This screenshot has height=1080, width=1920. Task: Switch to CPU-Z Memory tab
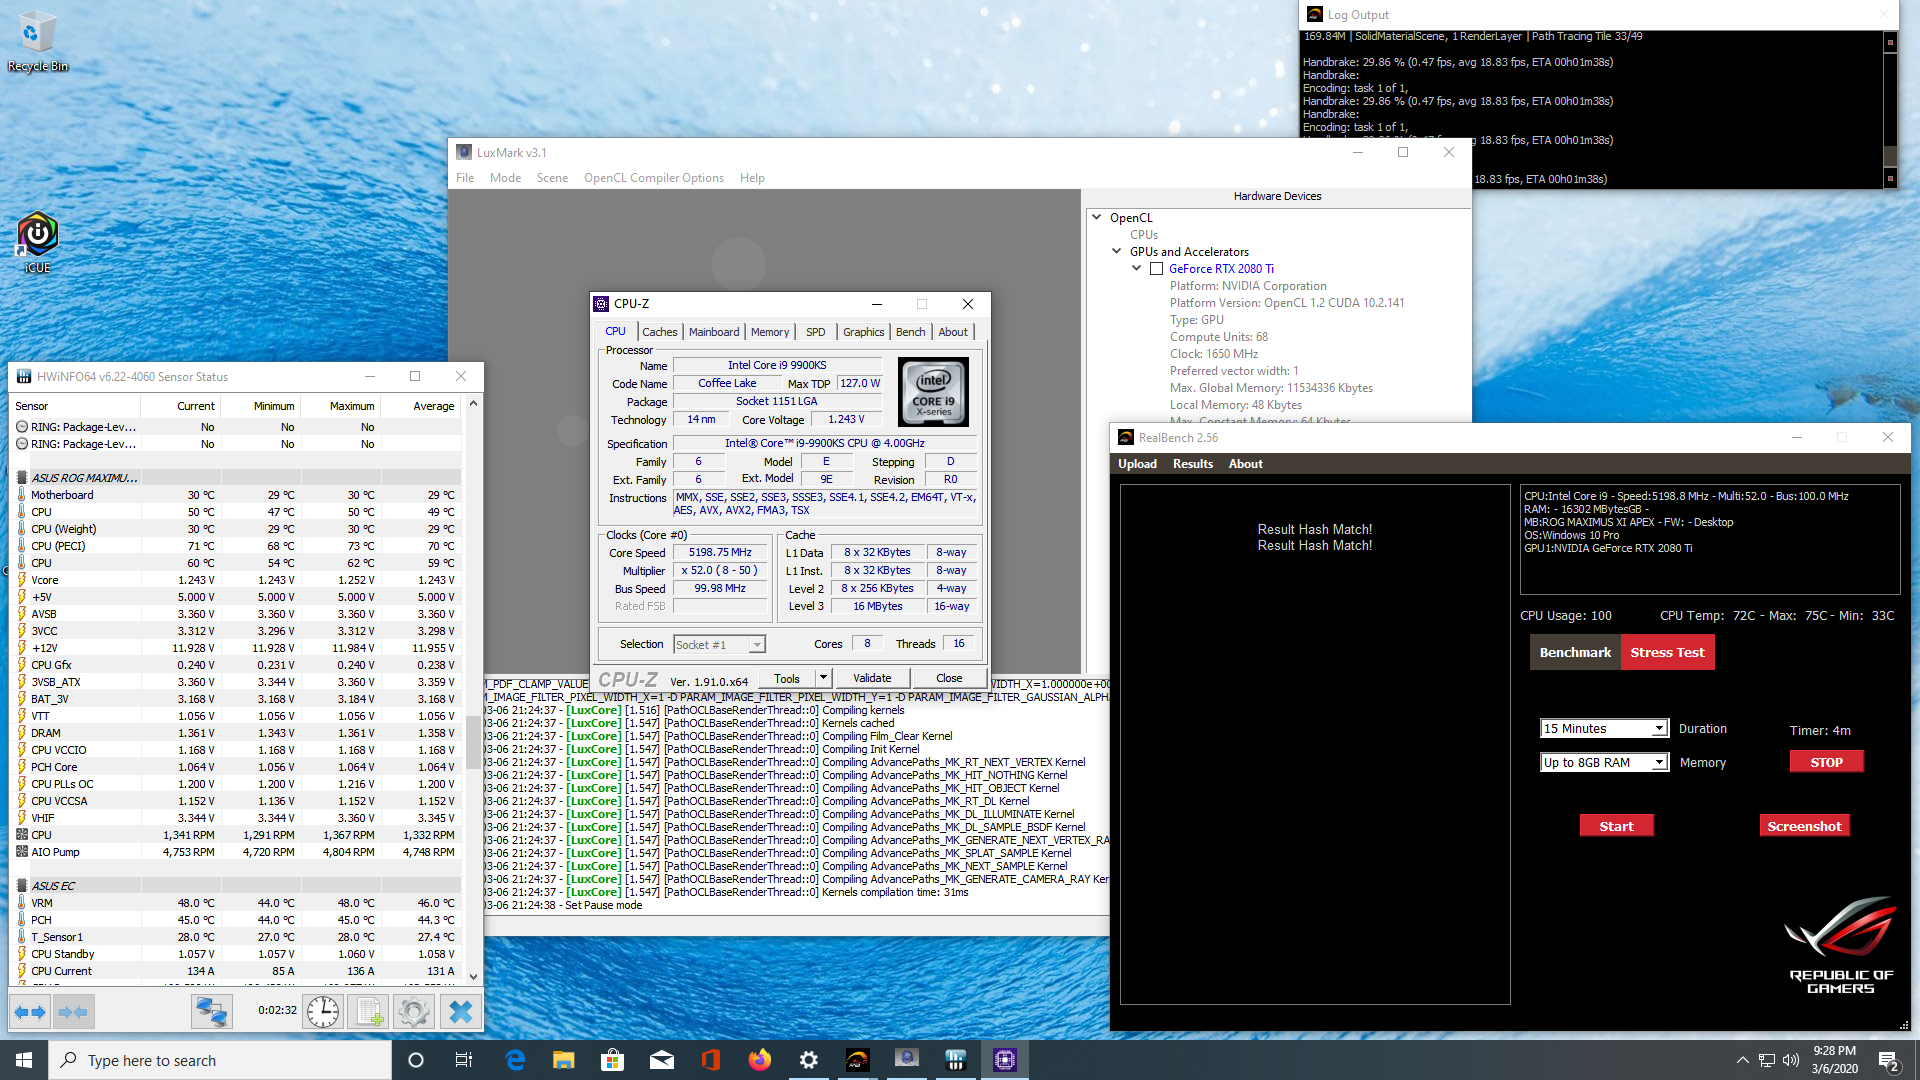770,332
